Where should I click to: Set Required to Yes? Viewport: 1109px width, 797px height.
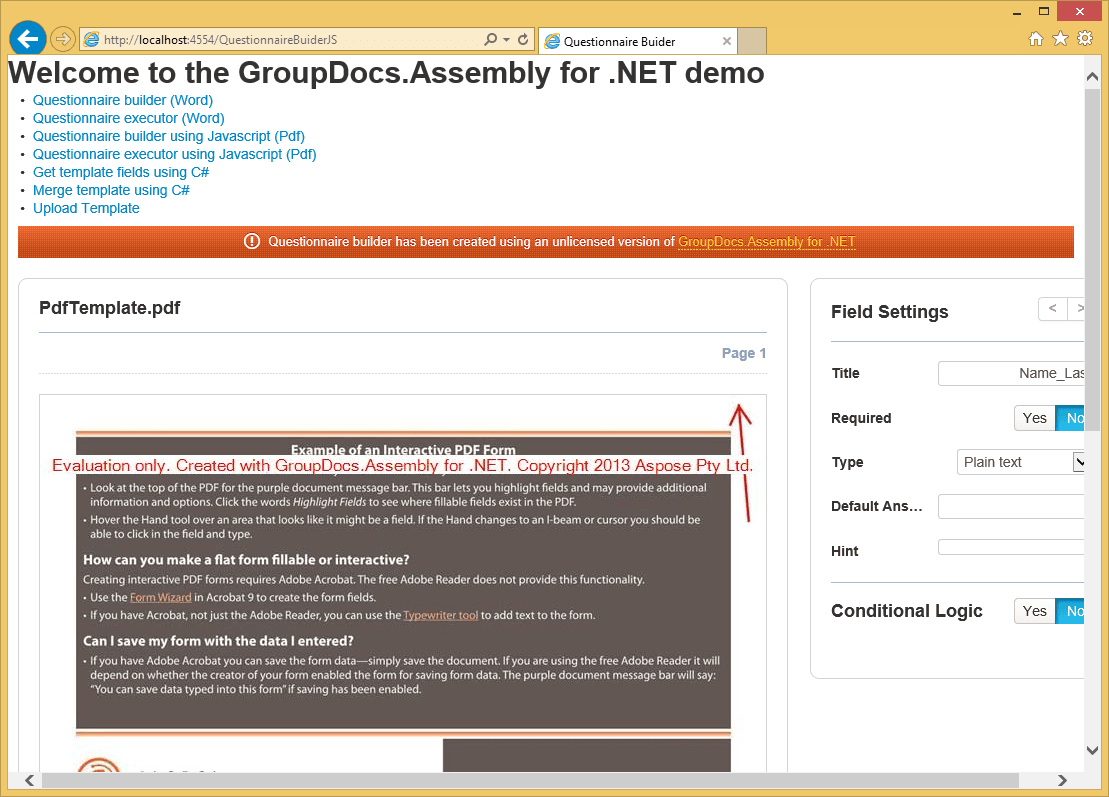point(1034,418)
